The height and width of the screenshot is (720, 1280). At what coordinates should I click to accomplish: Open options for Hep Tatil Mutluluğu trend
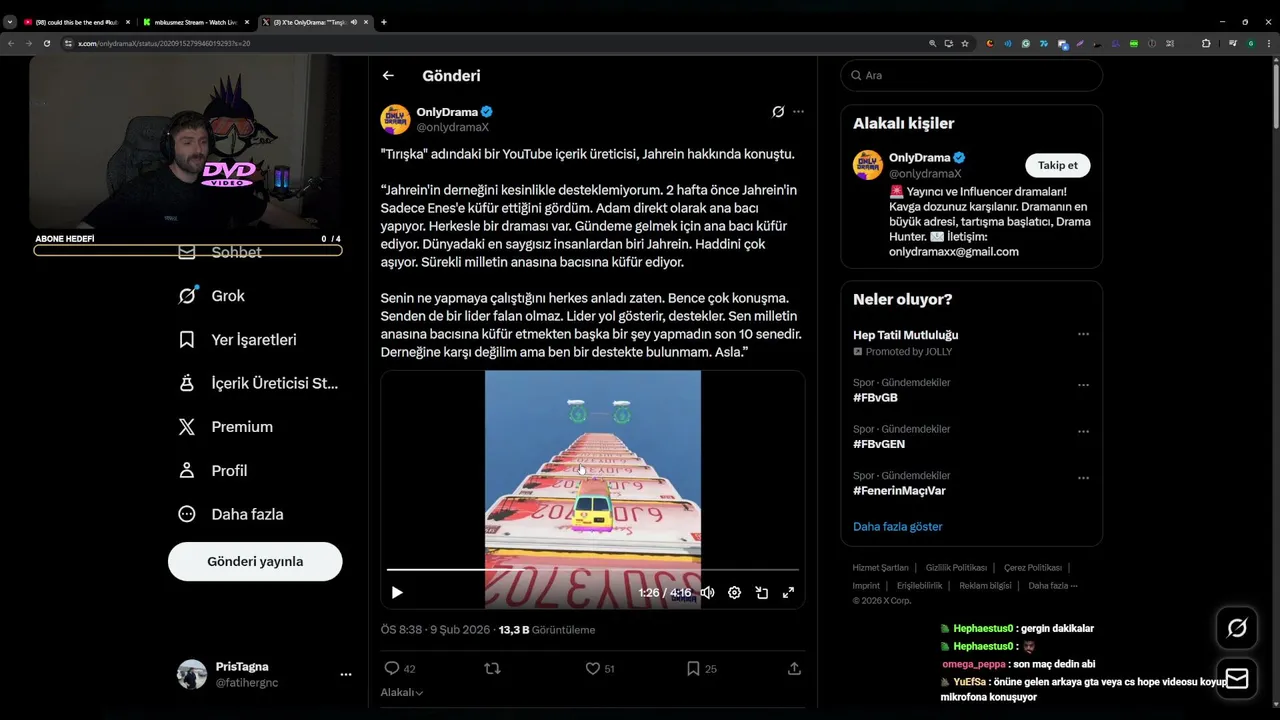point(1083,335)
